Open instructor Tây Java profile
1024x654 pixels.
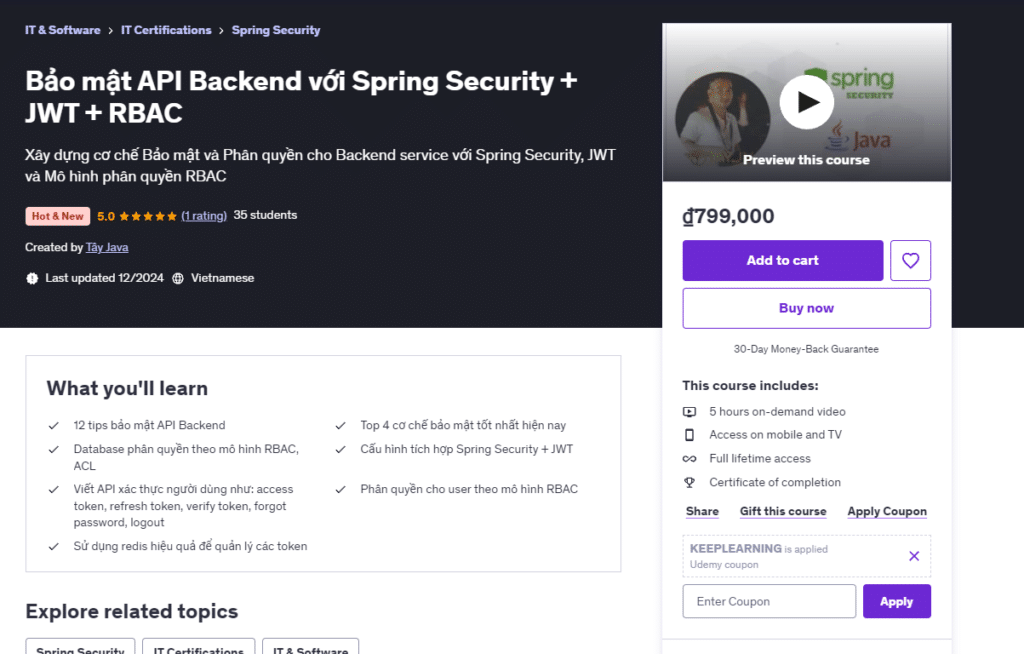[107, 247]
